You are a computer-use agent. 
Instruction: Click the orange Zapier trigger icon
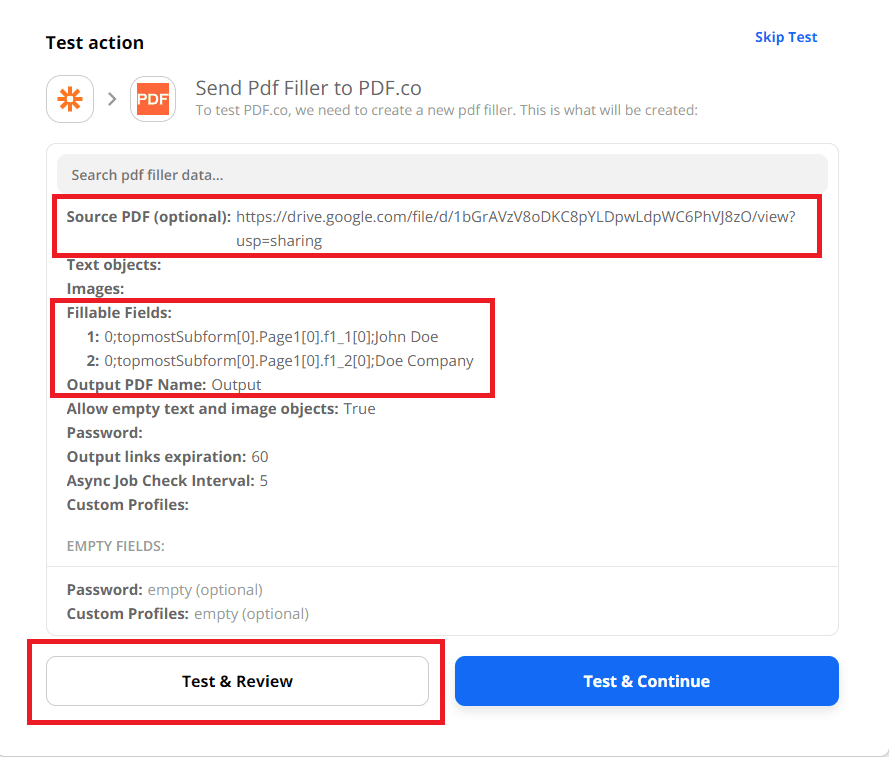click(70, 99)
